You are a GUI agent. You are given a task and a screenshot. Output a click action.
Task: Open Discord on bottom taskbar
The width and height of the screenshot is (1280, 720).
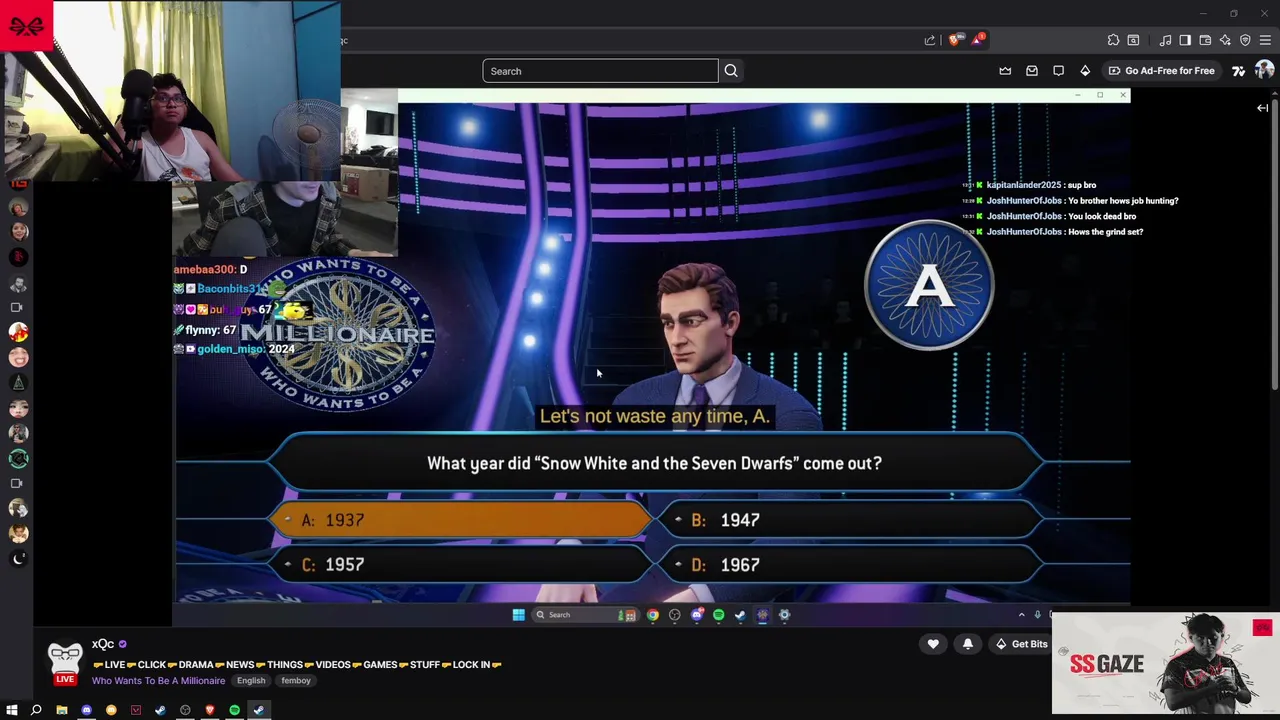(86, 710)
